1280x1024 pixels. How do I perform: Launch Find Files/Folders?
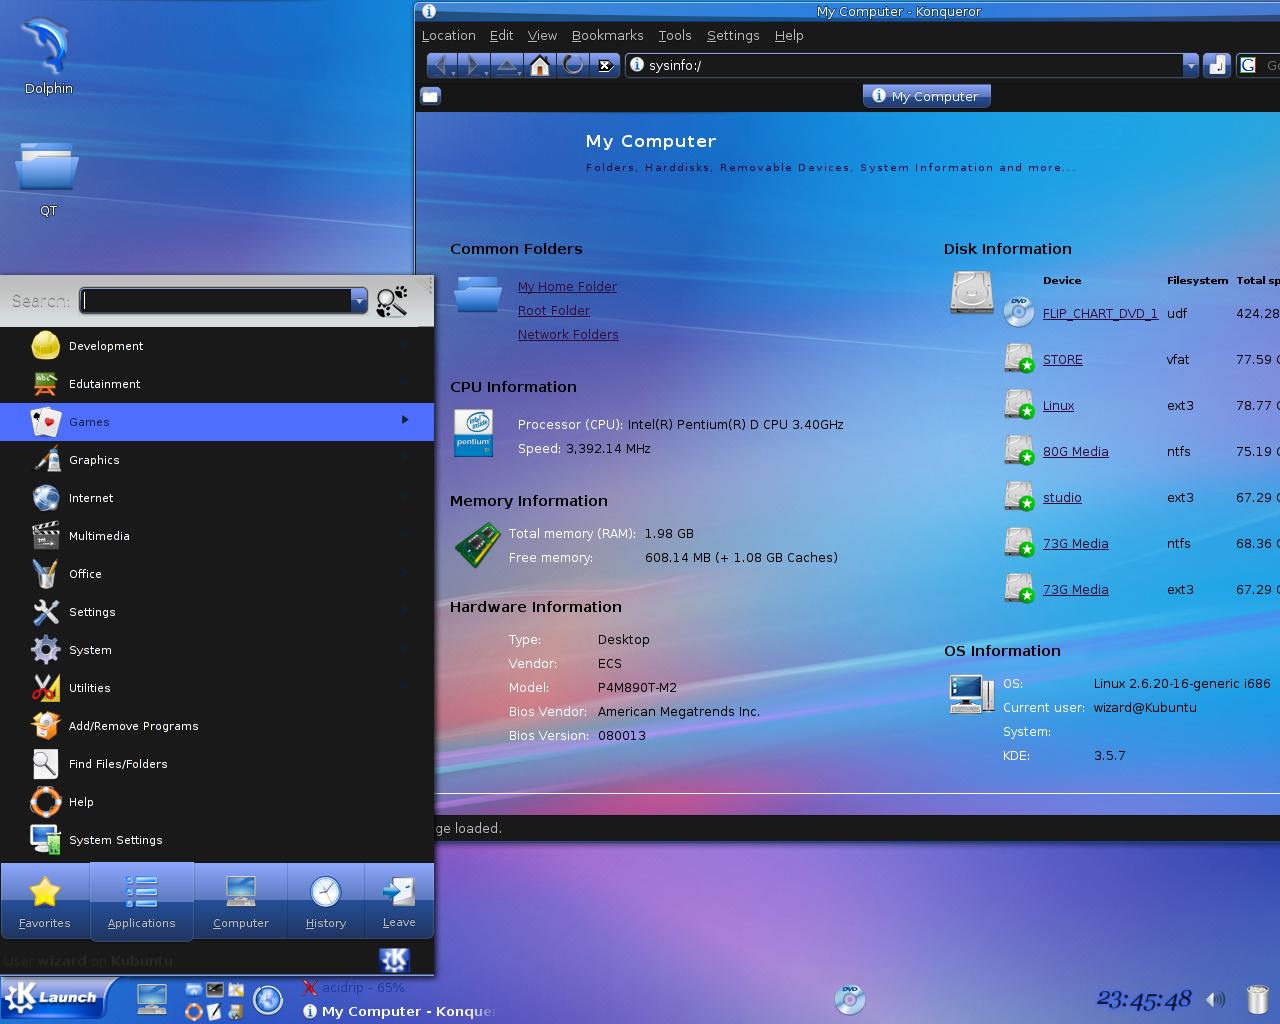point(217,763)
